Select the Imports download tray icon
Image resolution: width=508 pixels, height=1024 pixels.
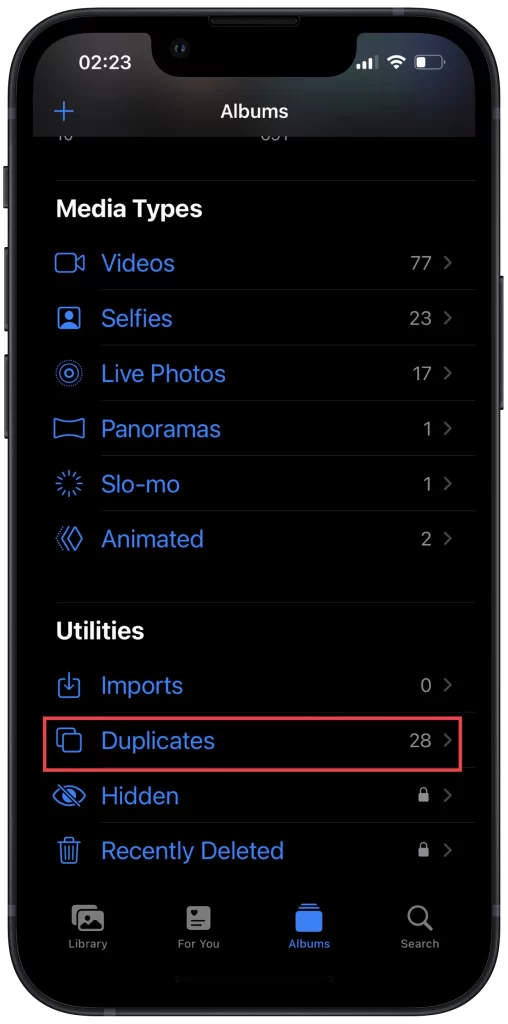[x=69, y=686]
